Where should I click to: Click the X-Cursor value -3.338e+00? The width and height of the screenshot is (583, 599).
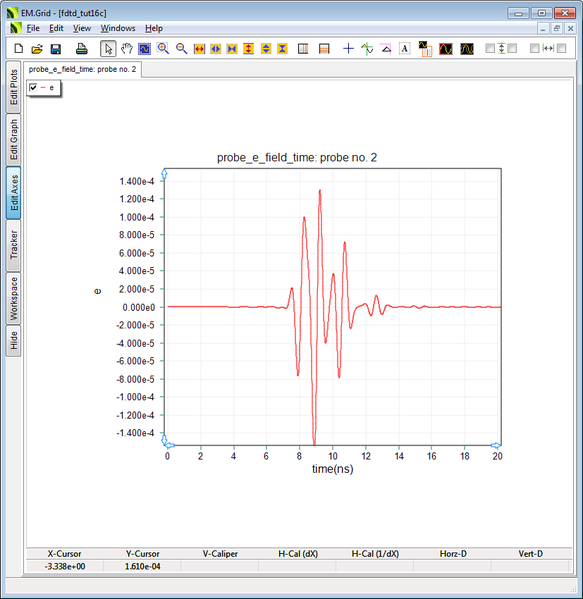point(65,567)
